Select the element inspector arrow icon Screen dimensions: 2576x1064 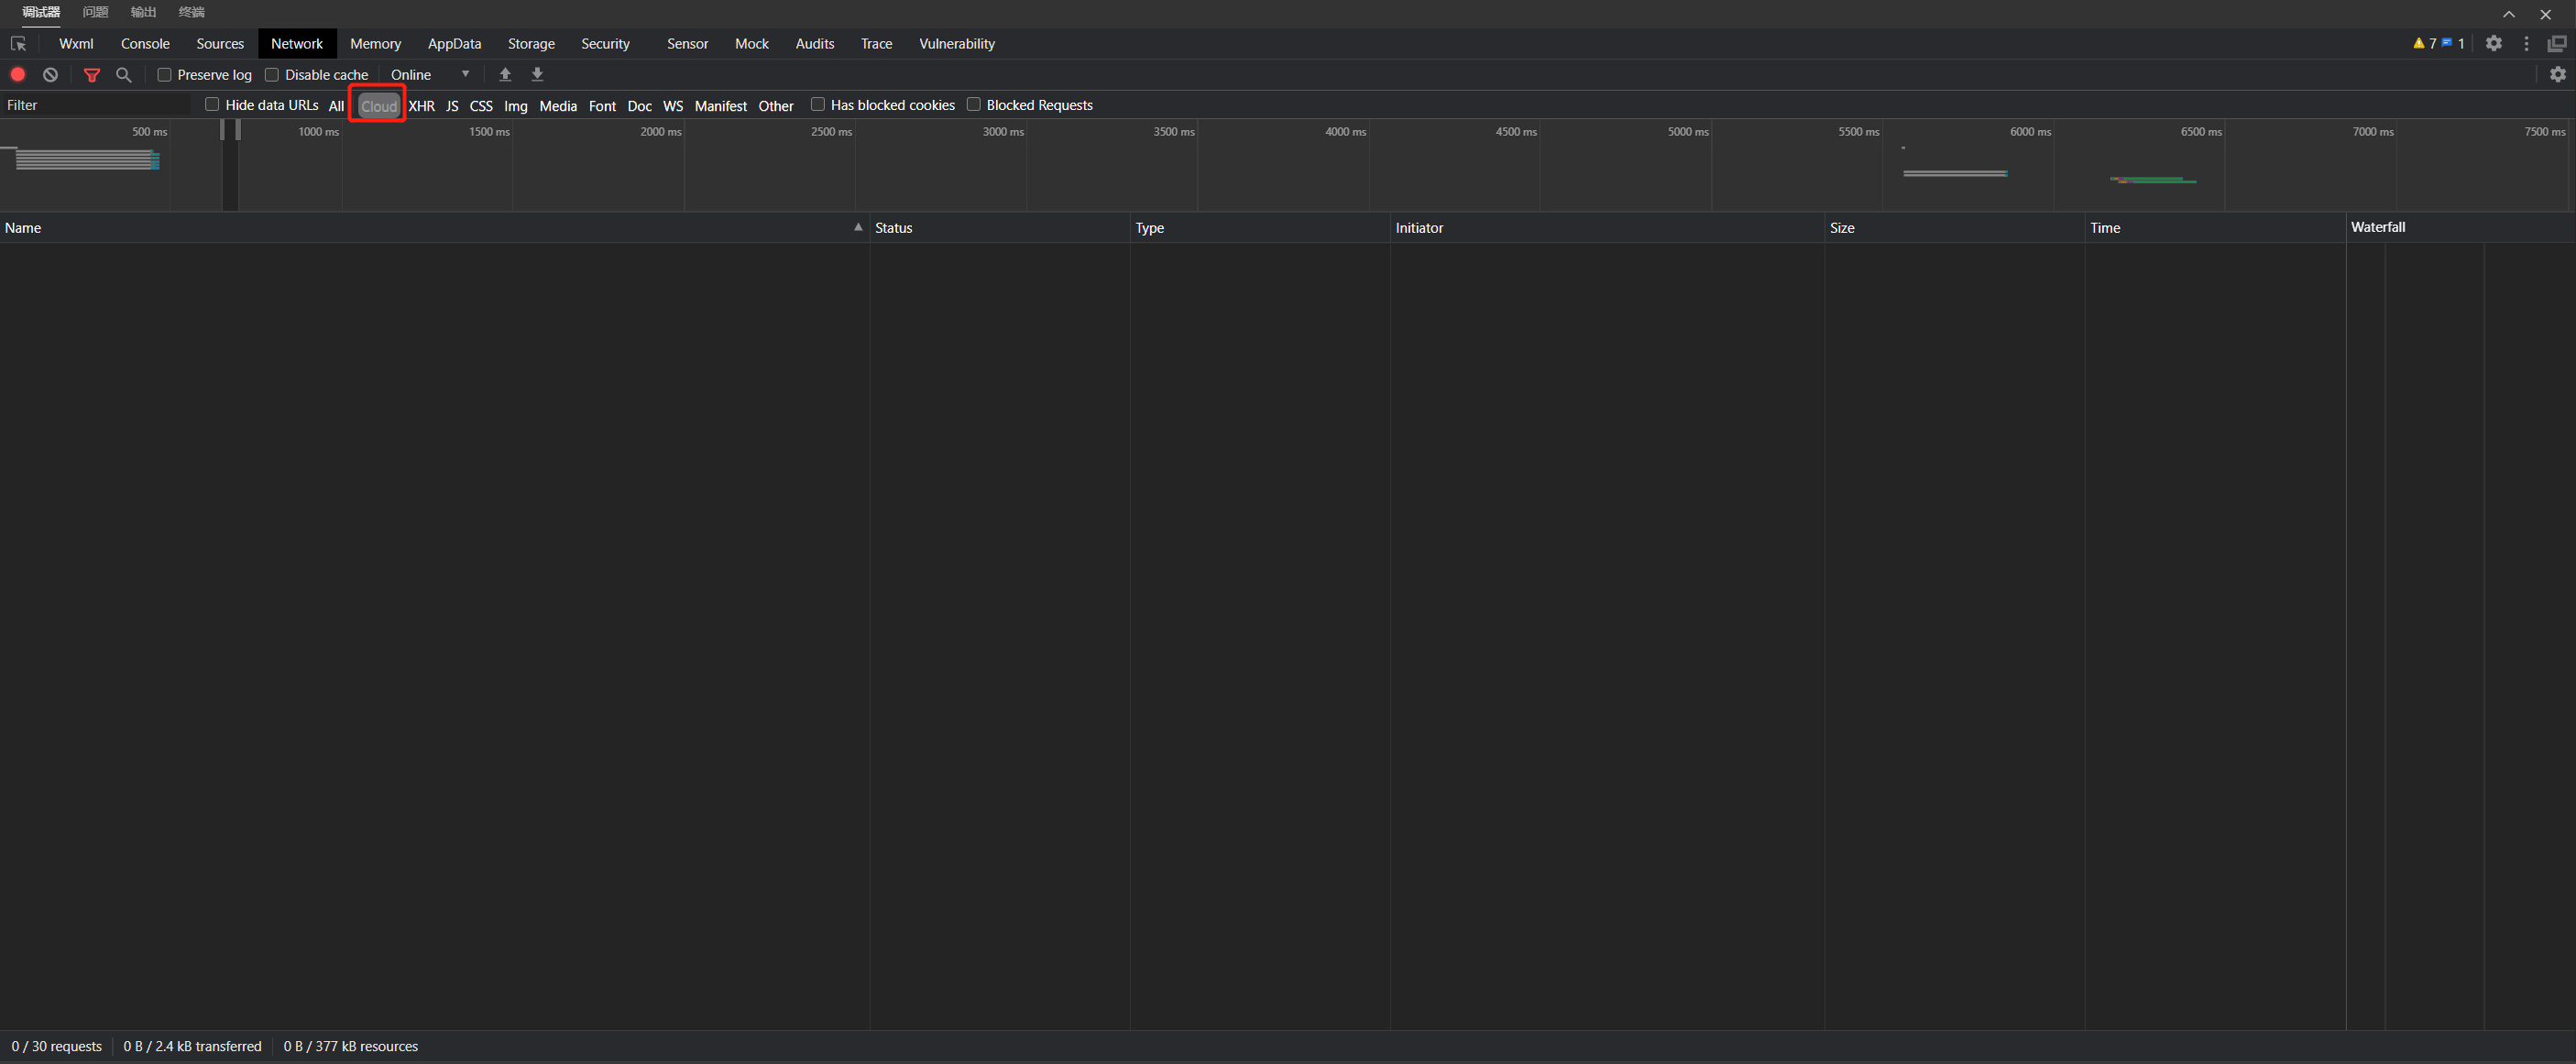click(18, 44)
